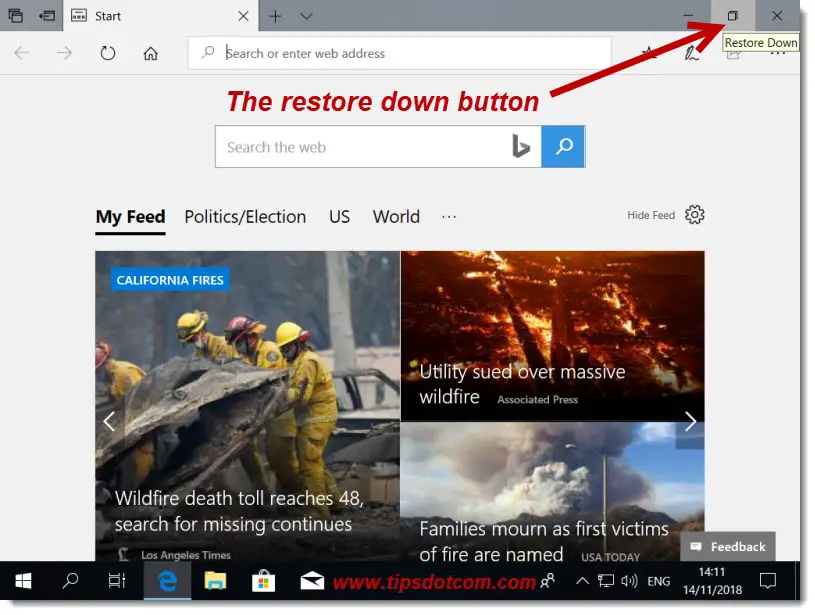815x615 pixels.
Task: Show next carousel slide arrow
Action: 690,421
